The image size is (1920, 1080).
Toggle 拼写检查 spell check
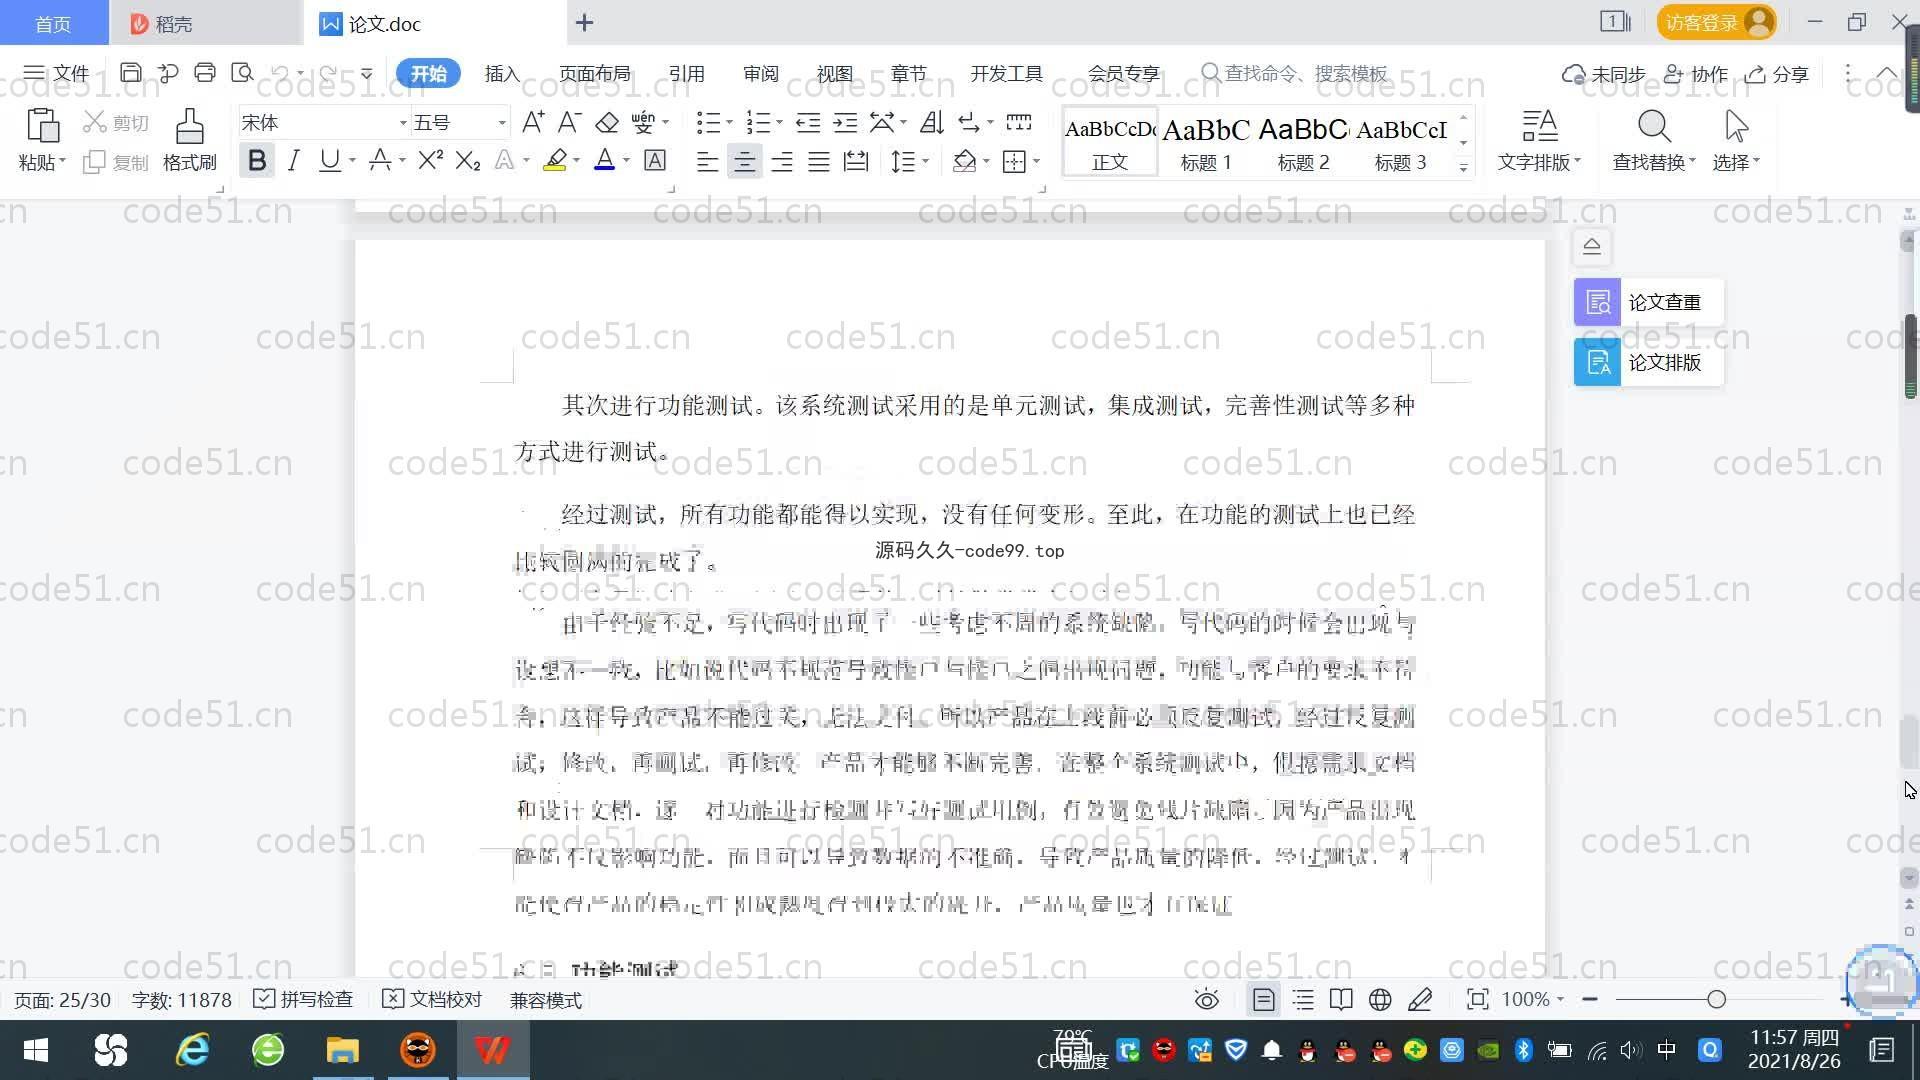pos(303,1000)
